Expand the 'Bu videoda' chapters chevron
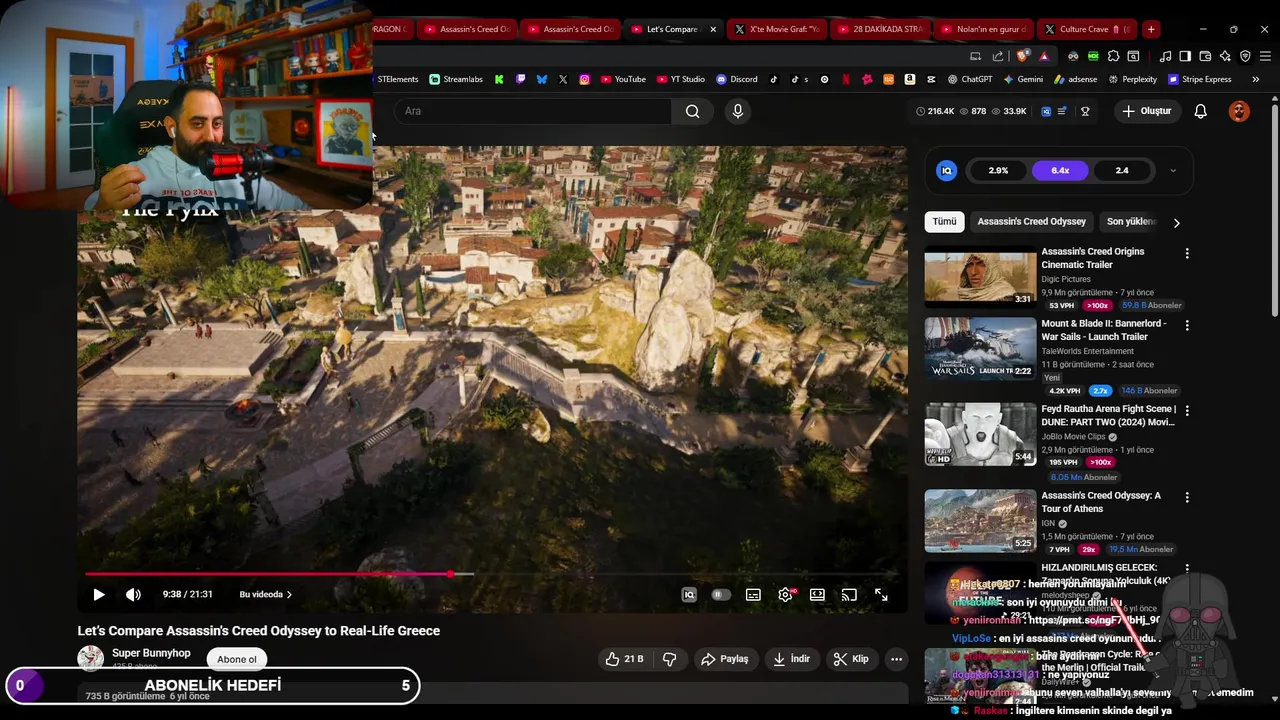This screenshot has height=720, width=1280. pyautogui.click(x=290, y=594)
